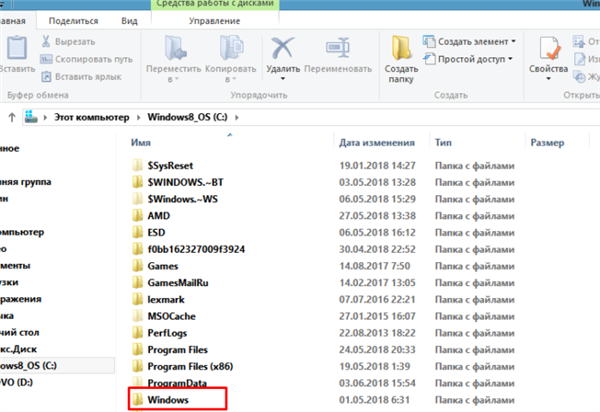Expand the chevron before Этот компьютер
600x412 pixels.
pyautogui.click(x=45, y=117)
